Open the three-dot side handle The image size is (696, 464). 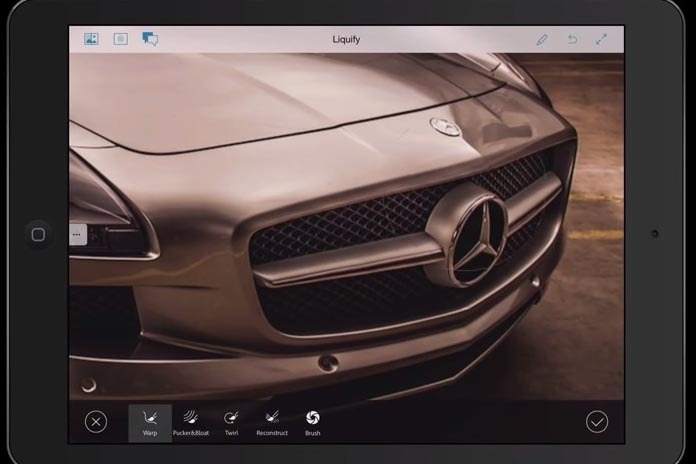point(78,234)
